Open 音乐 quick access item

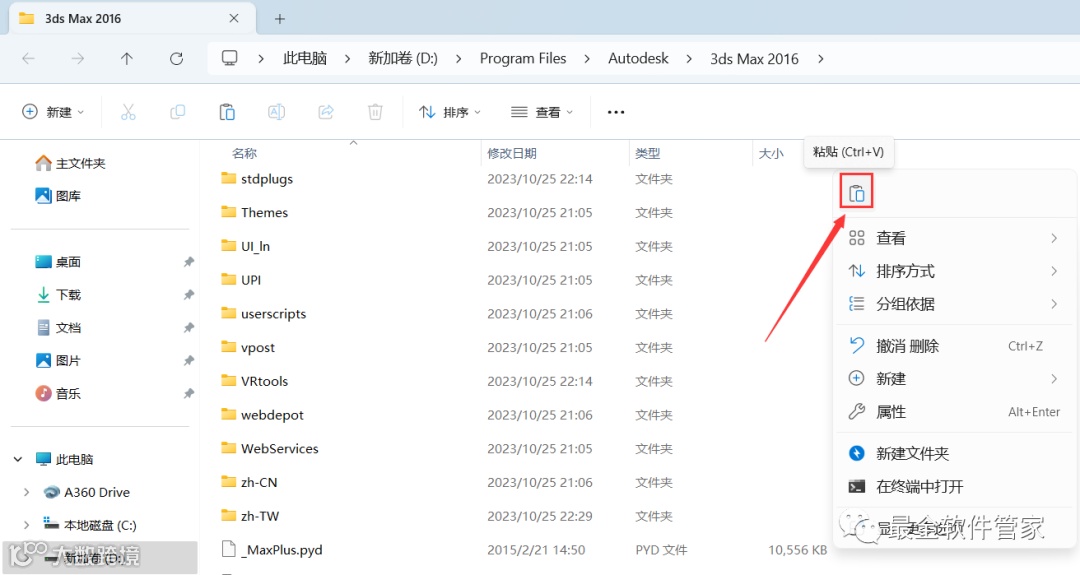[58, 393]
